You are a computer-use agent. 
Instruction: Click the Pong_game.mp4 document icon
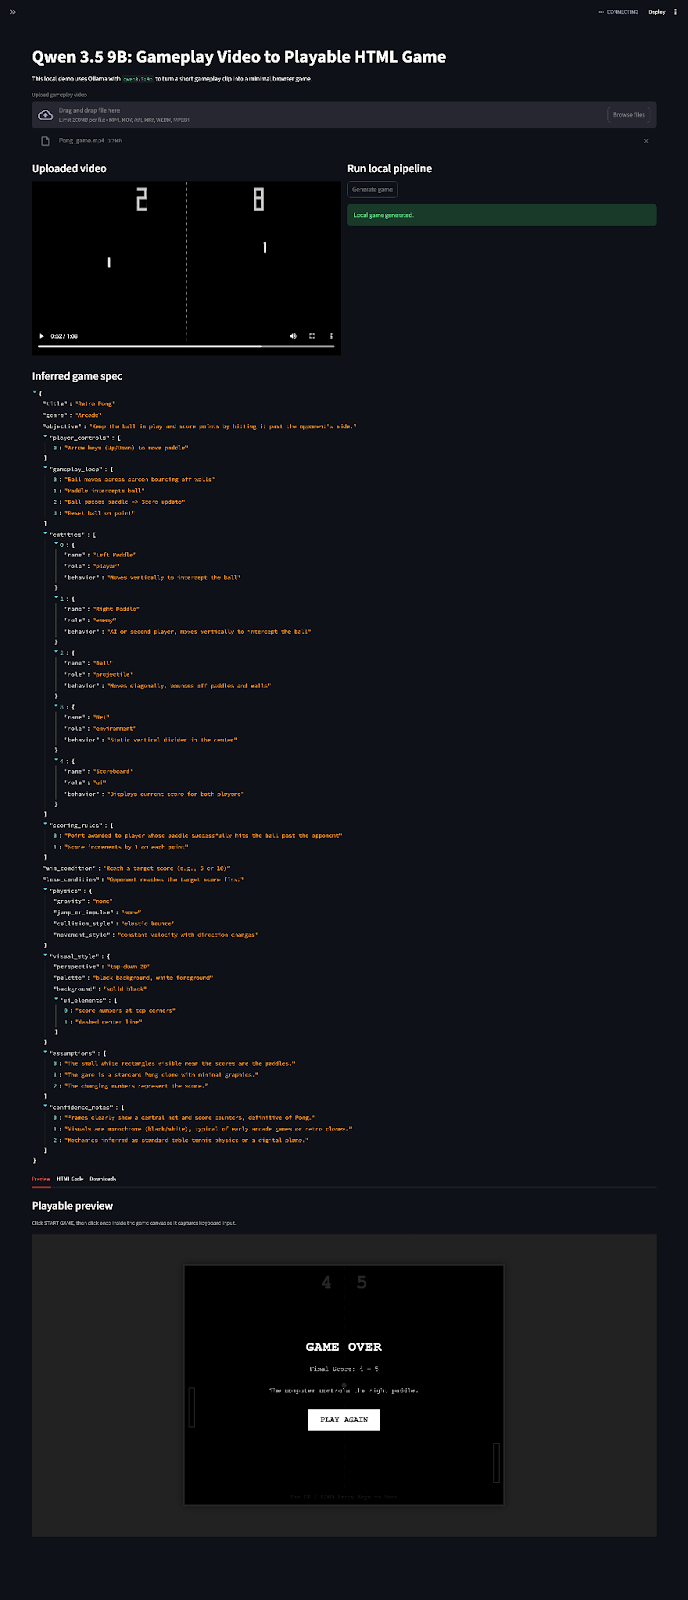44,140
